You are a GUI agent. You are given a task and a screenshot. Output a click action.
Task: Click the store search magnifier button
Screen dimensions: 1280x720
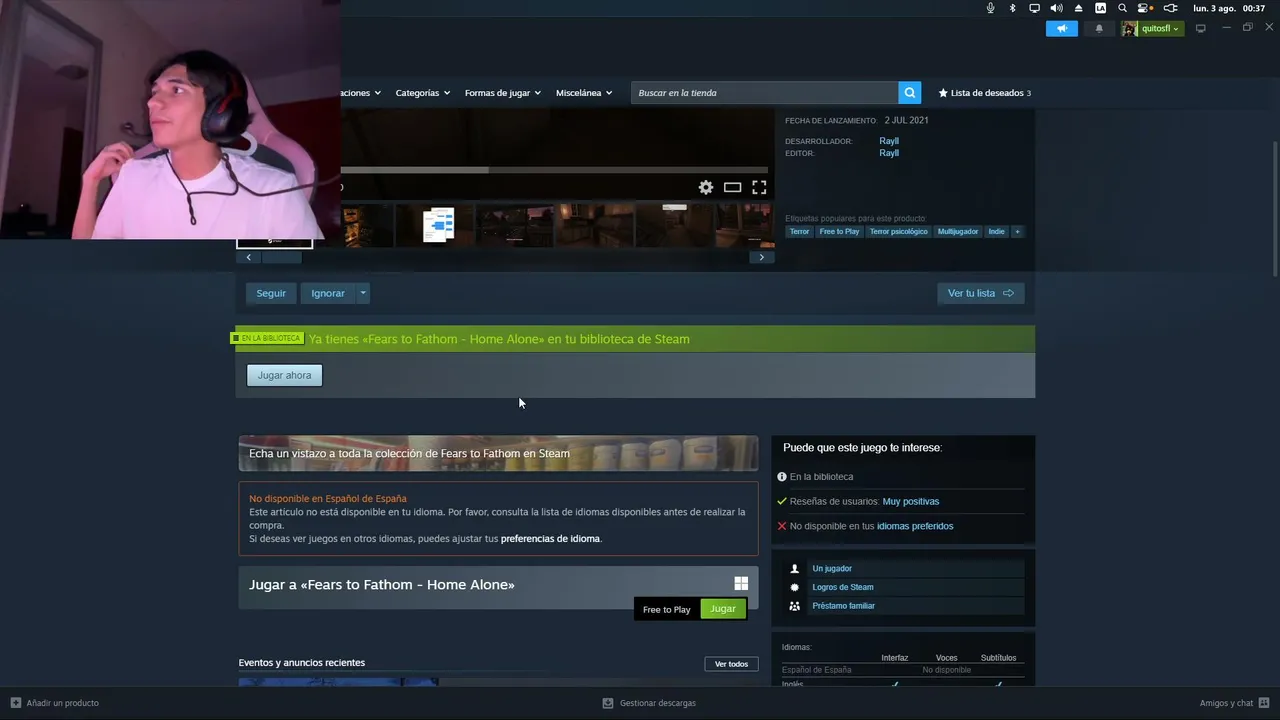[909, 93]
